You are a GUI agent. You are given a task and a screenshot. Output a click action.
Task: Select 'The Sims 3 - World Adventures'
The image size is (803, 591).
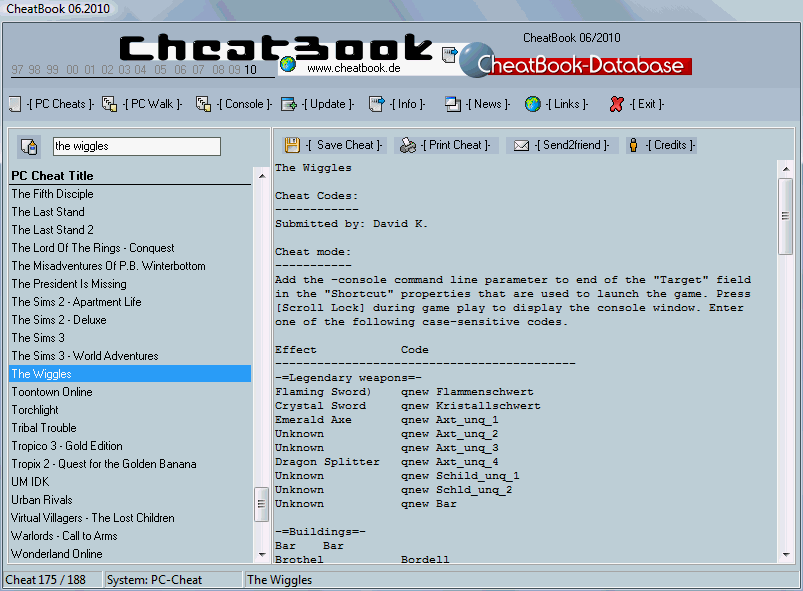point(85,356)
